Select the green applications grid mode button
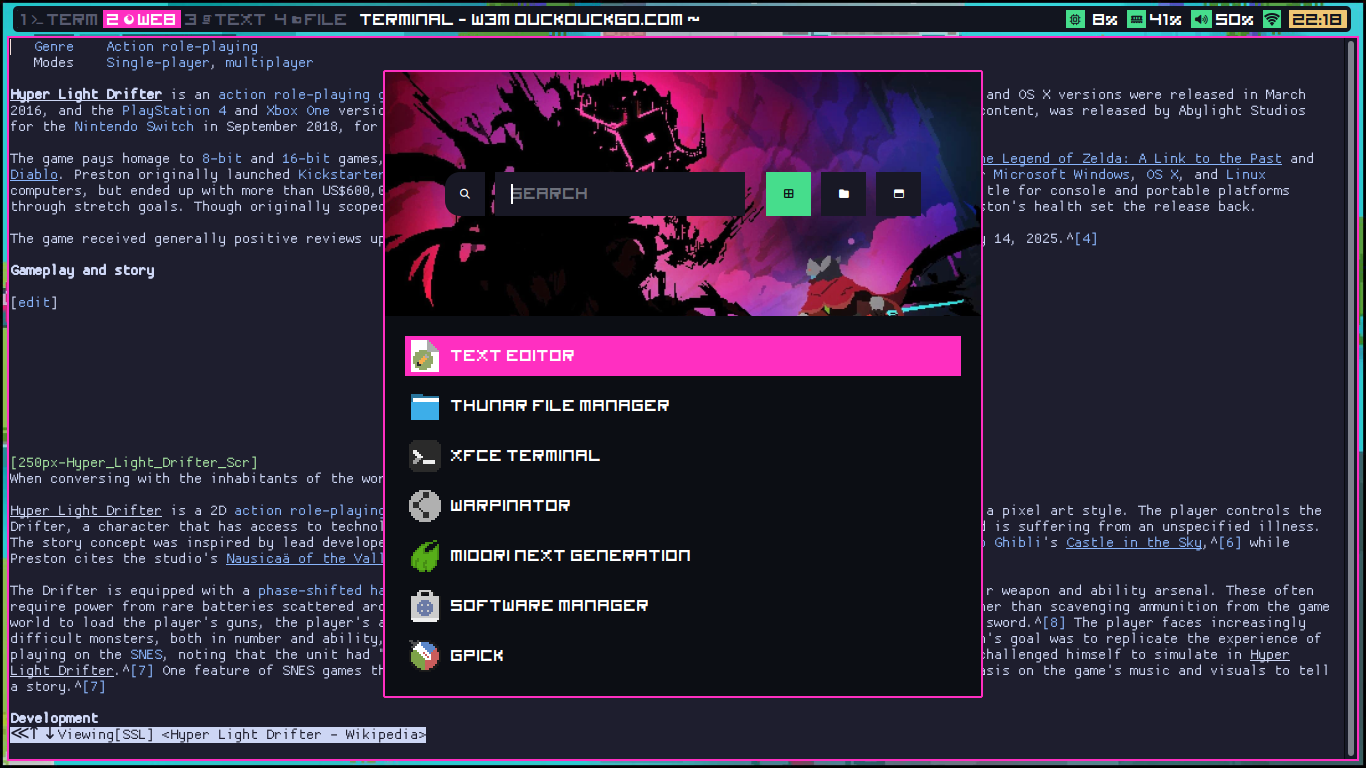Screen dimensions: 1366x768 [788, 194]
